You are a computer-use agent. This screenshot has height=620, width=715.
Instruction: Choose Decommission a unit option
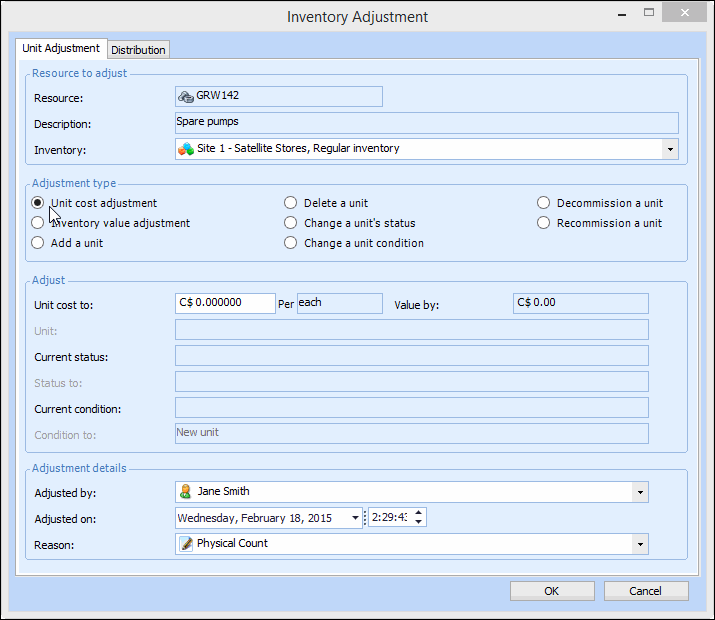[544, 203]
